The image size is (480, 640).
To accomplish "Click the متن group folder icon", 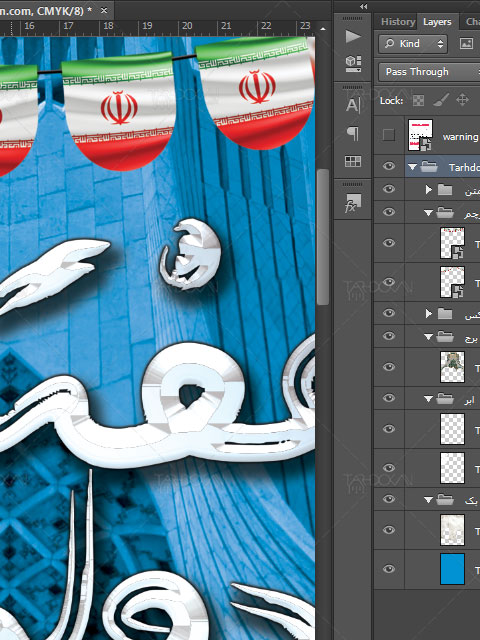I will point(445,189).
